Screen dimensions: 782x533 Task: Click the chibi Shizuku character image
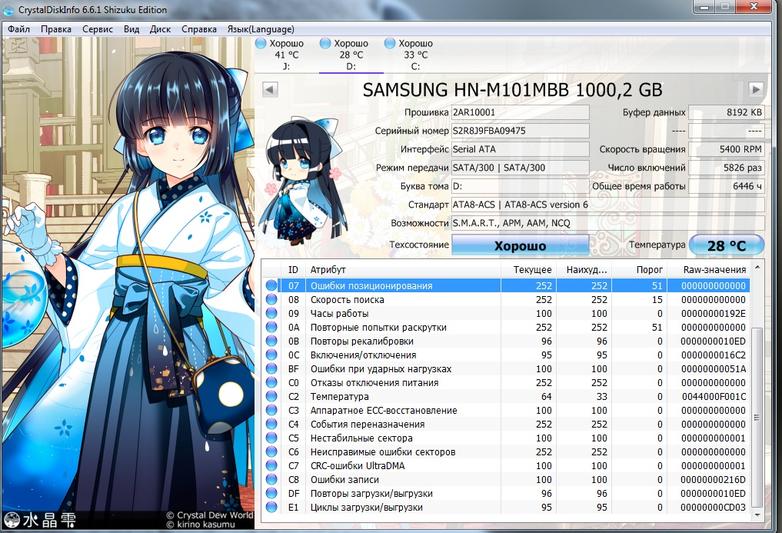click(x=304, y=183)
